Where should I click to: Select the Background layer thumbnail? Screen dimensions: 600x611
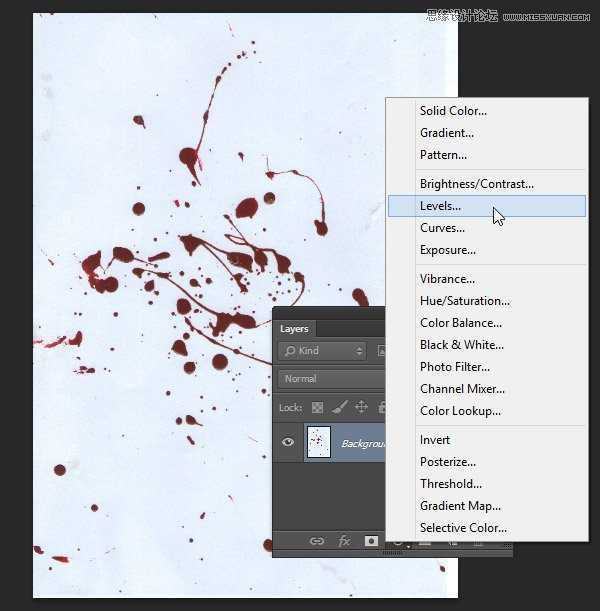coord(318,442)
